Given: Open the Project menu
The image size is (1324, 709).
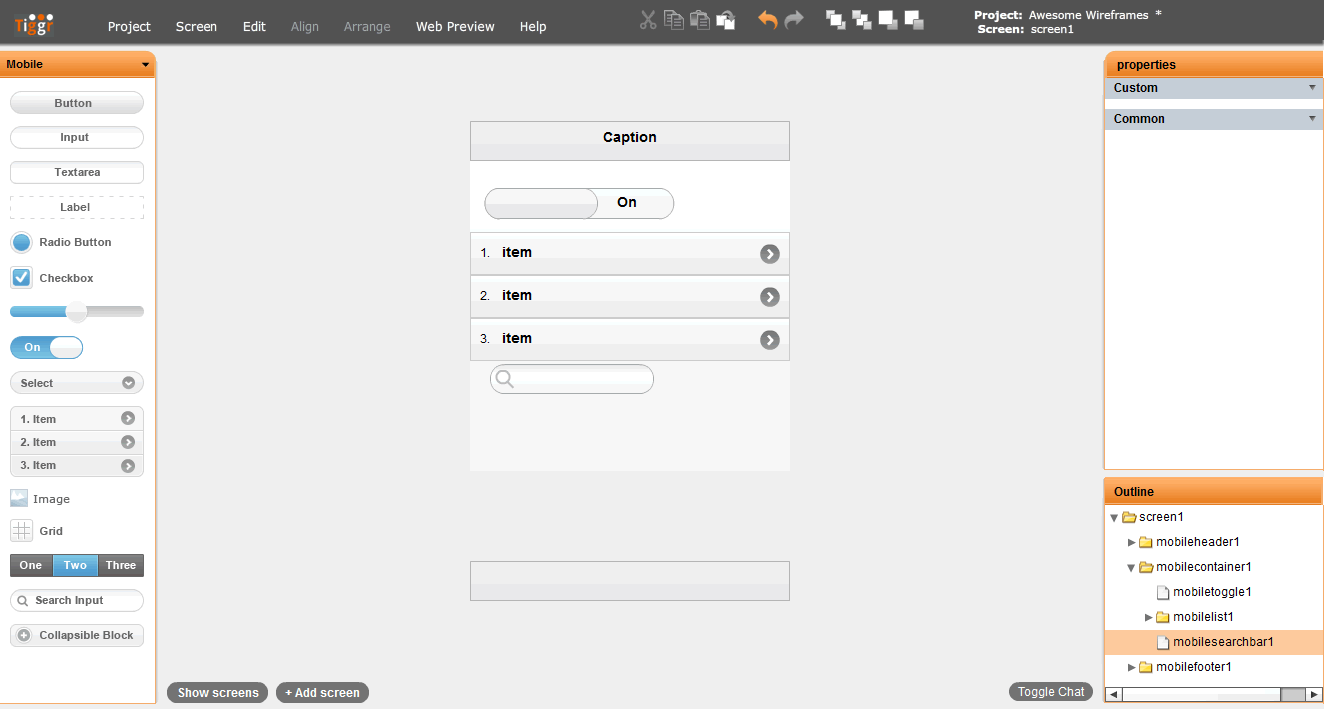Looking at the screenshot, I should coord(129,26).
